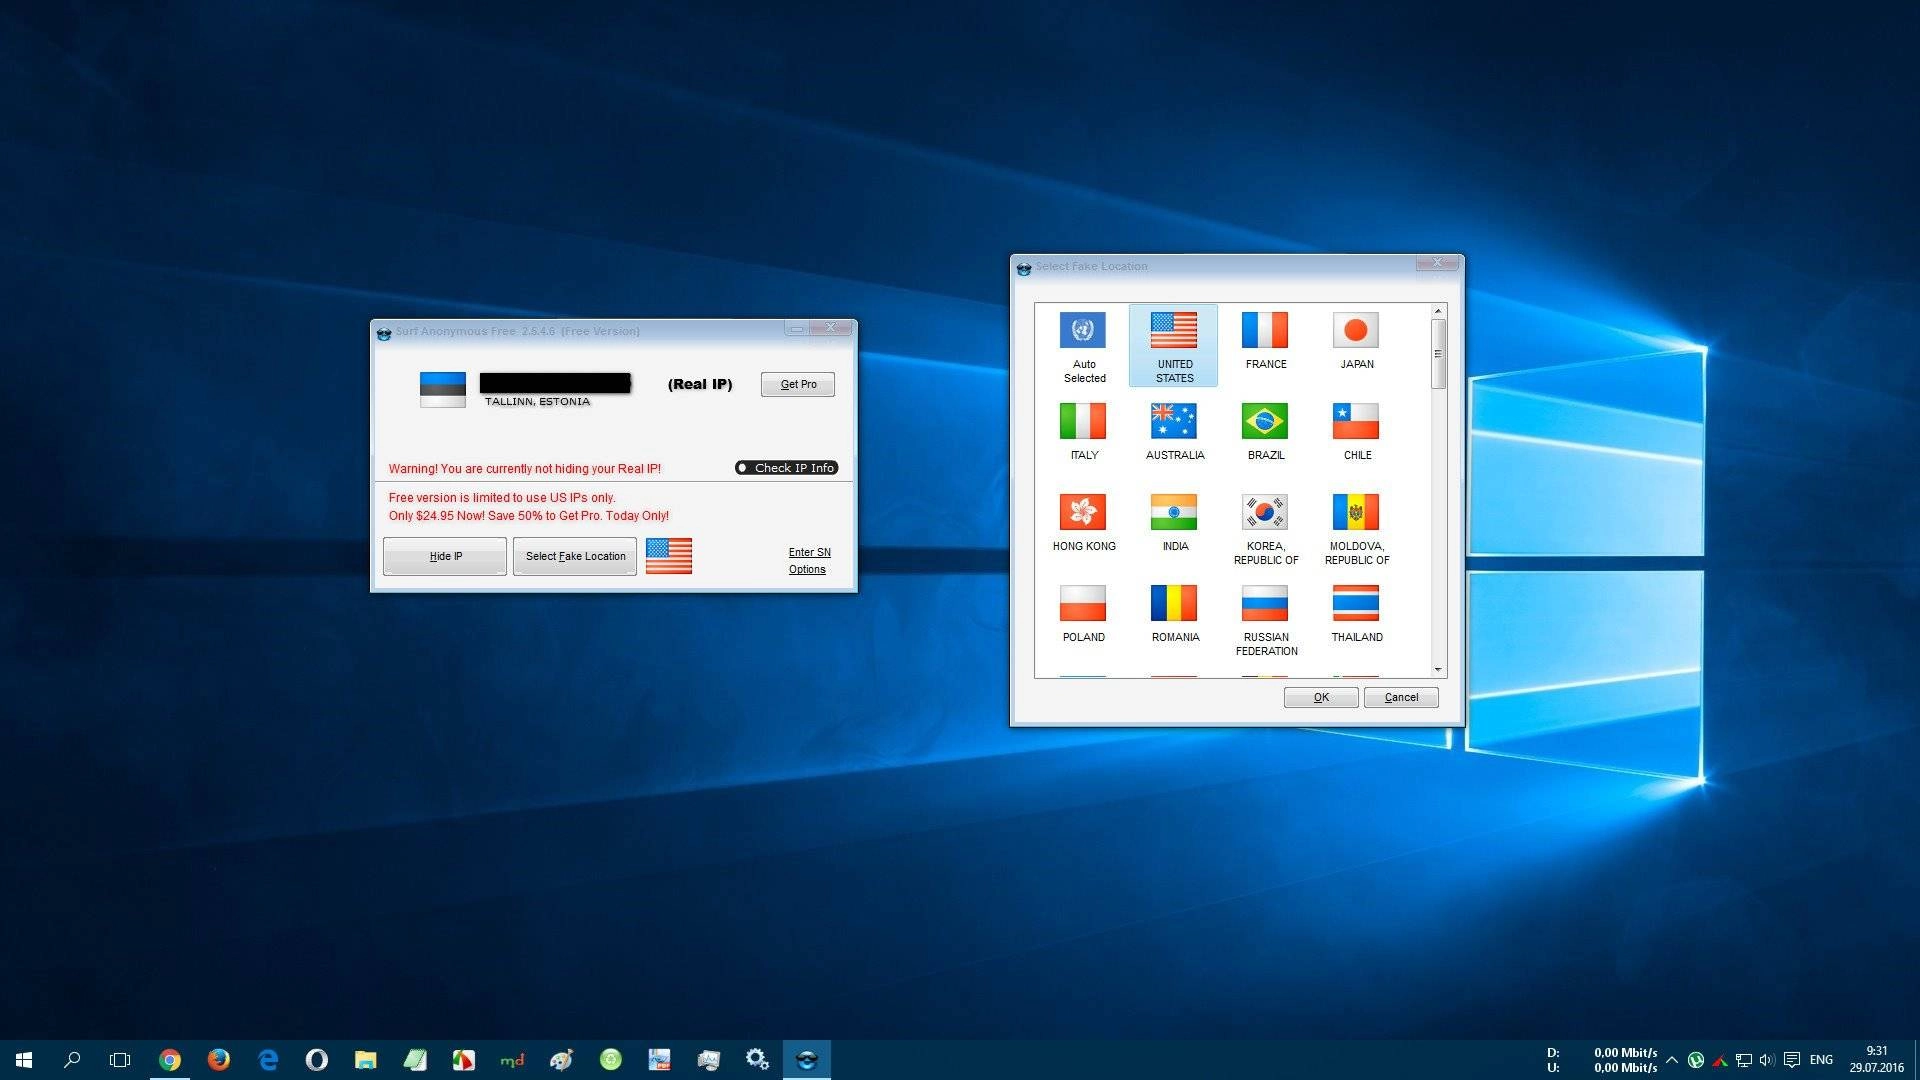Click the location list scroll-down arrow
1920x1080 pixels.
[x=1438, y=669]
